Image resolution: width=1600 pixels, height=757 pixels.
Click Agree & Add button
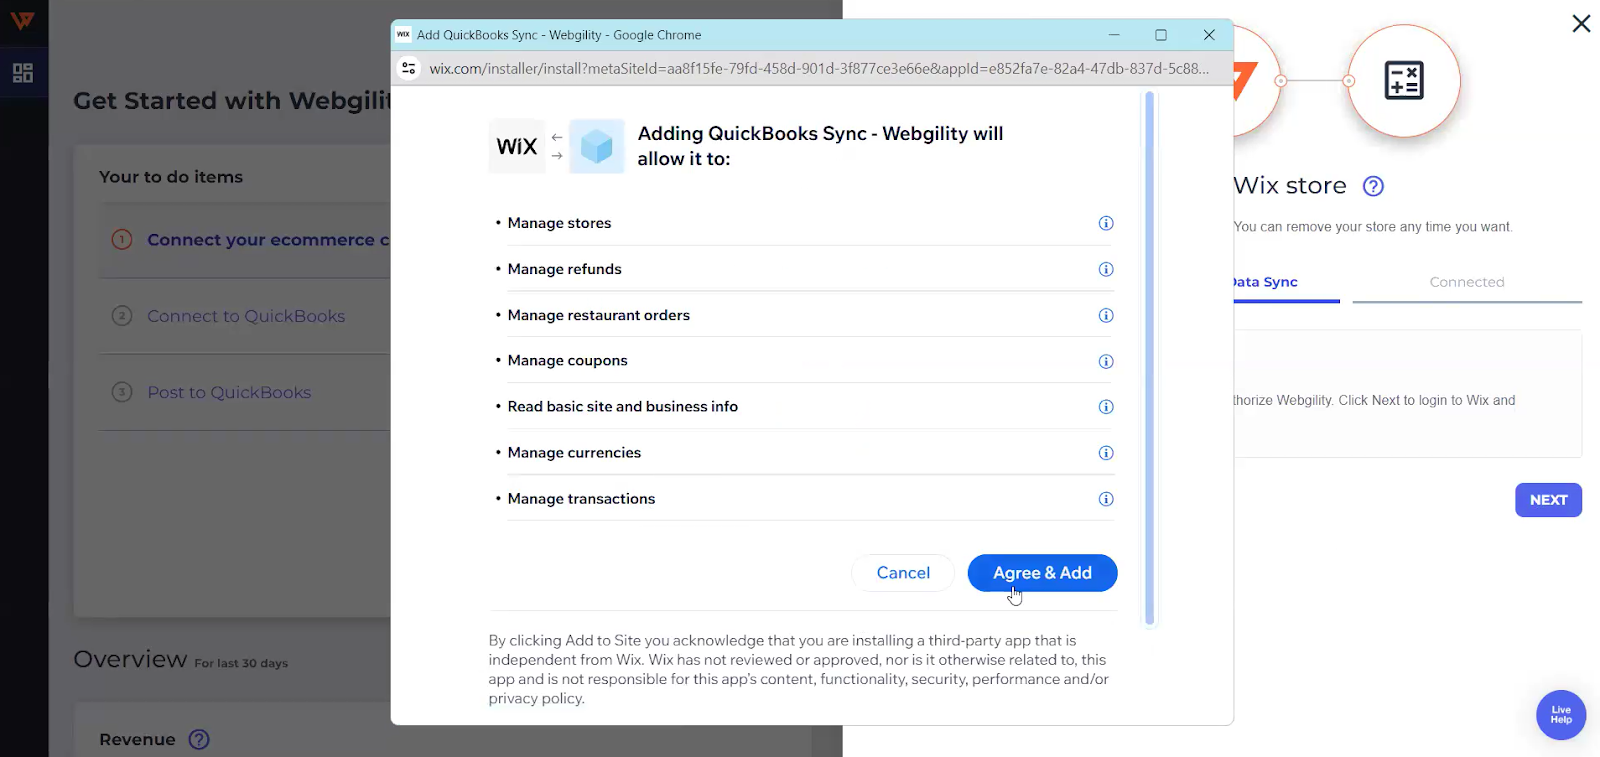[1042, 573]
